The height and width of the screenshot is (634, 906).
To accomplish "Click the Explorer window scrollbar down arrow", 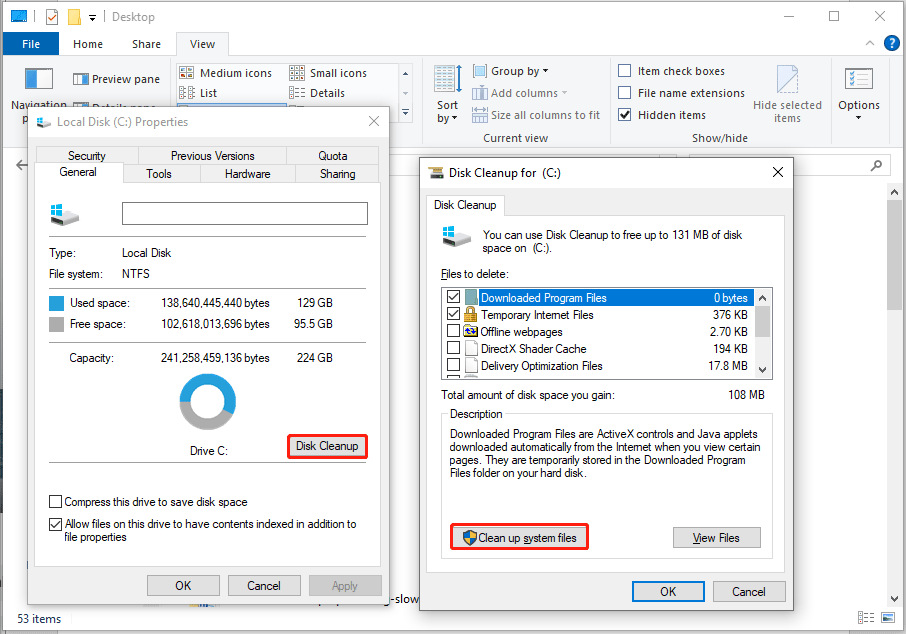I will [x=894, y=599].
